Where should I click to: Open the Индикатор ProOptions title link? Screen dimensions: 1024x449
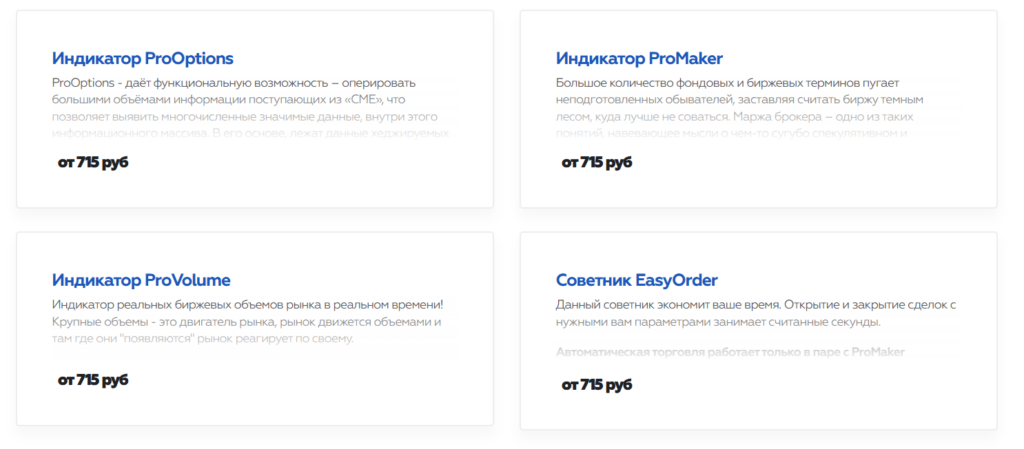pyautogui.click(x=142, y=58)
